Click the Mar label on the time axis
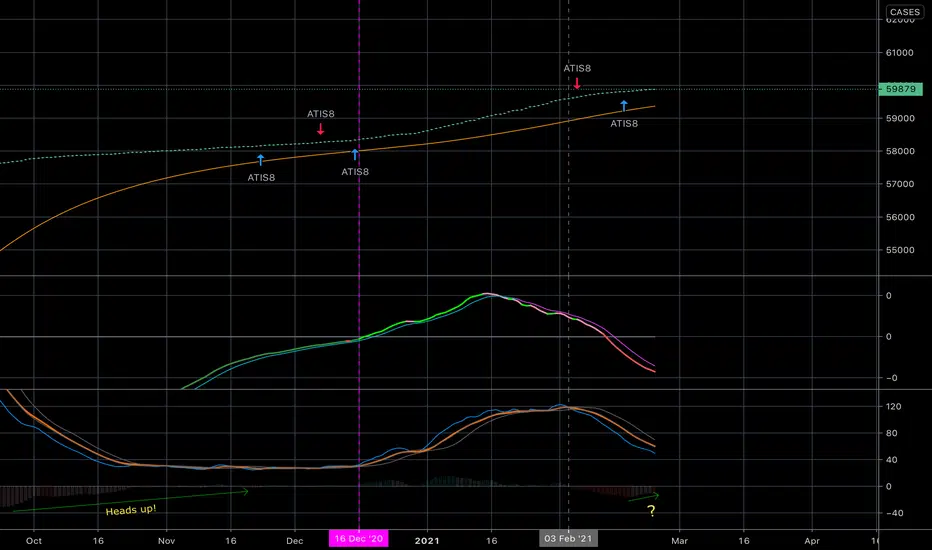Screen dimensions: 932x550 click(679, 540)
